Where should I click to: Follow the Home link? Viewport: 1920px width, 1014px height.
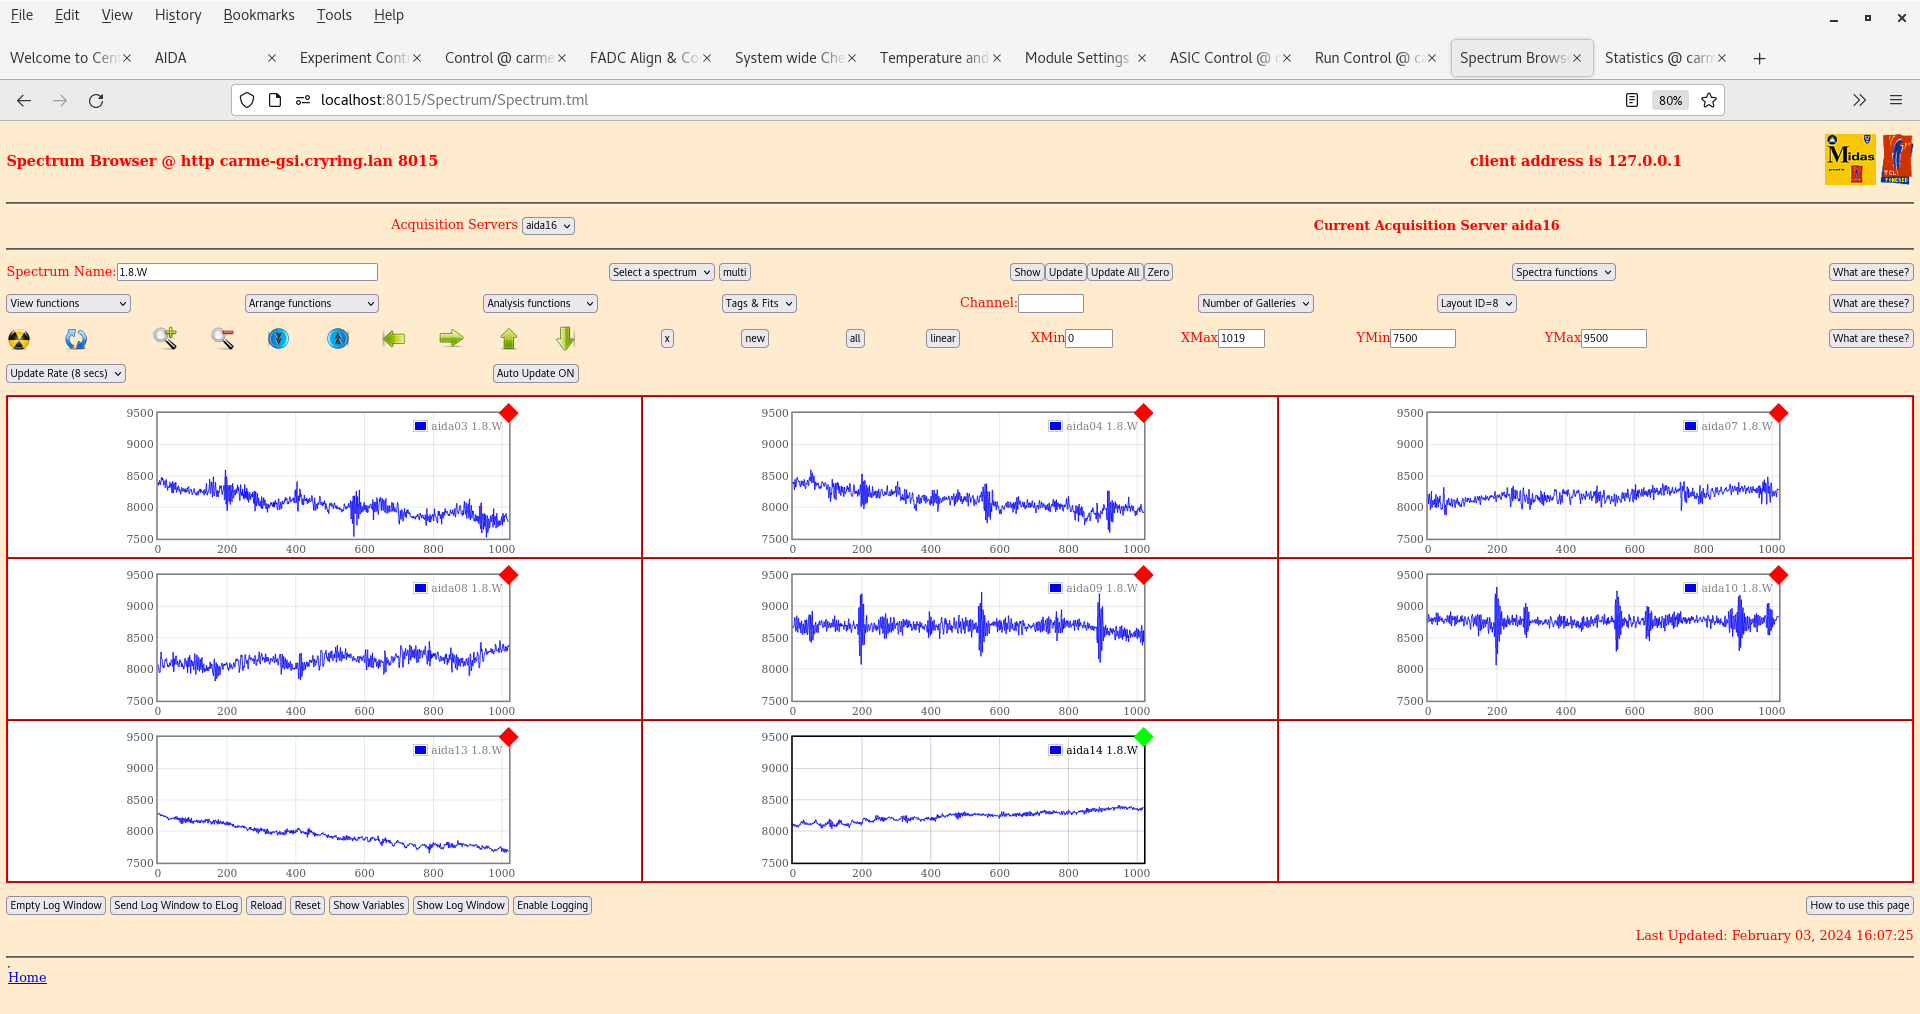pyautogui.click(x=27, y=977)
